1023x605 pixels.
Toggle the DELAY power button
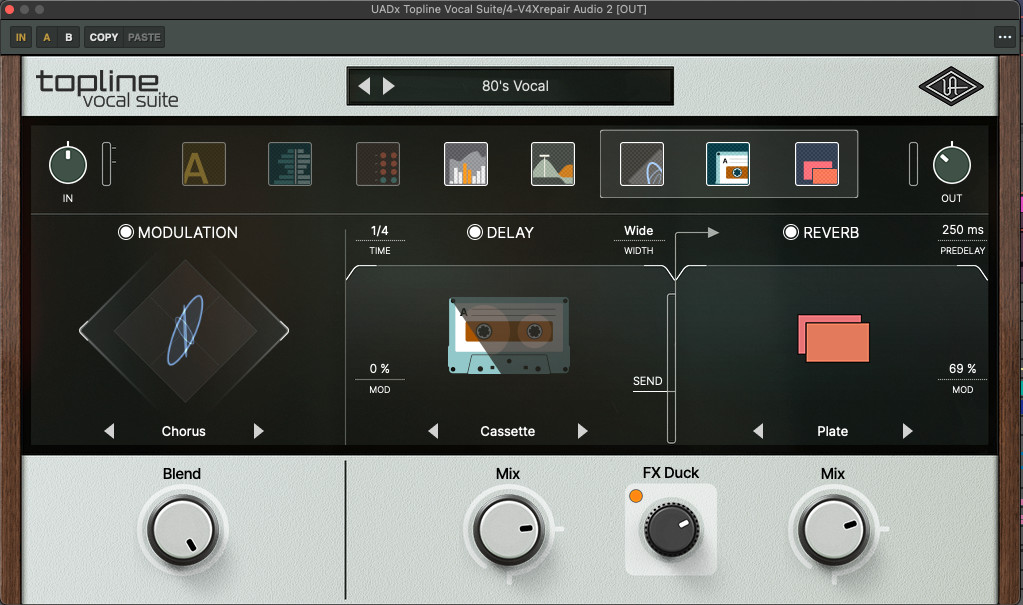coord(475,232)
